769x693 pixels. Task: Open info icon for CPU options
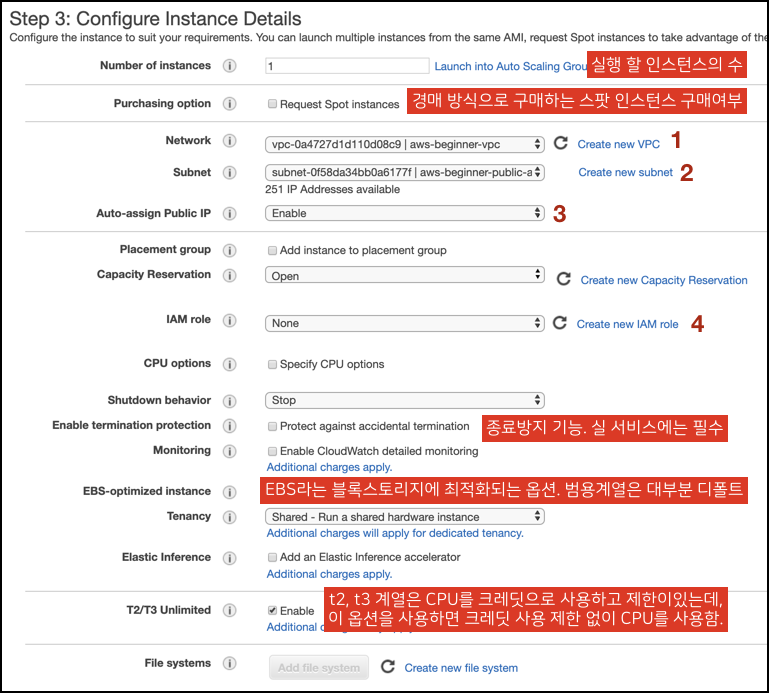(230, 364)
